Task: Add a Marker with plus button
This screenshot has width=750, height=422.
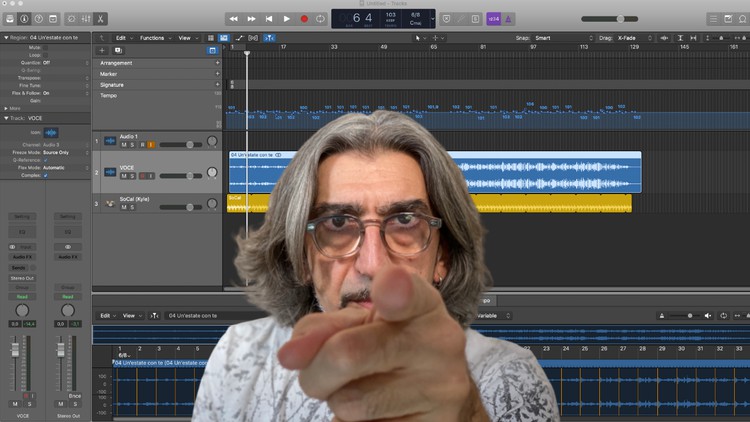Action: pos(218,74)
